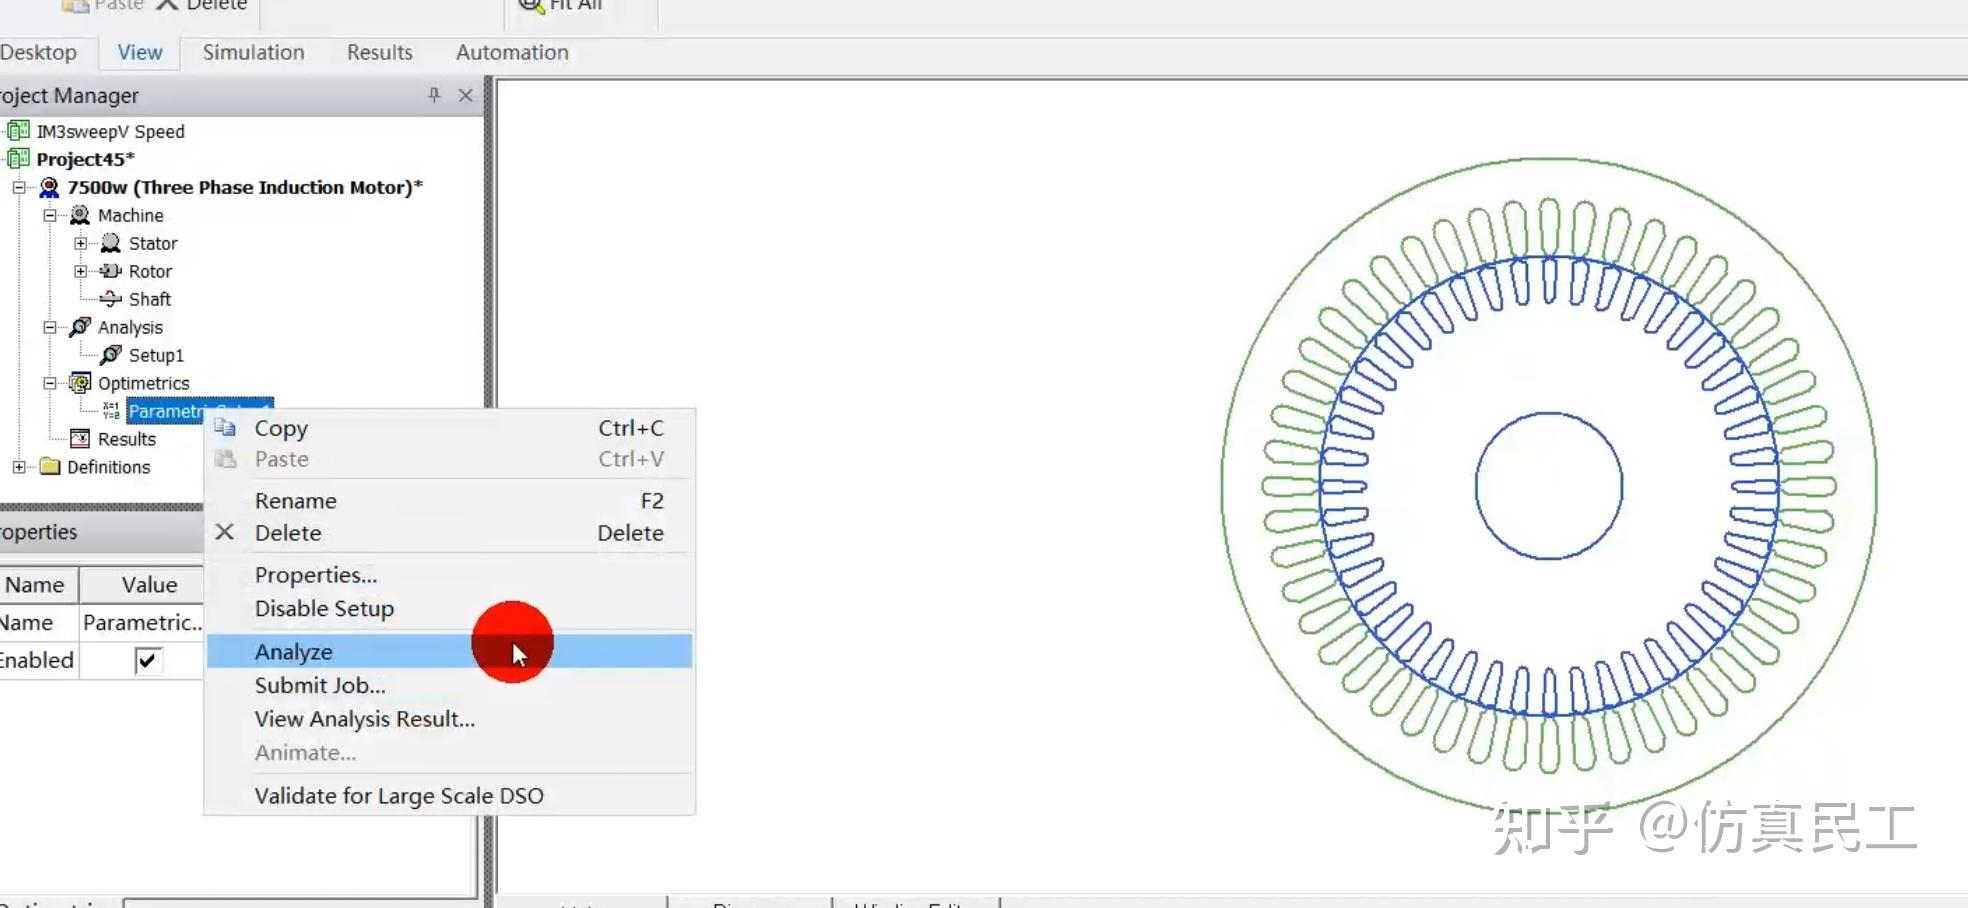Open Properties from the context menu
1968x908 pixels.
(314, 574)
